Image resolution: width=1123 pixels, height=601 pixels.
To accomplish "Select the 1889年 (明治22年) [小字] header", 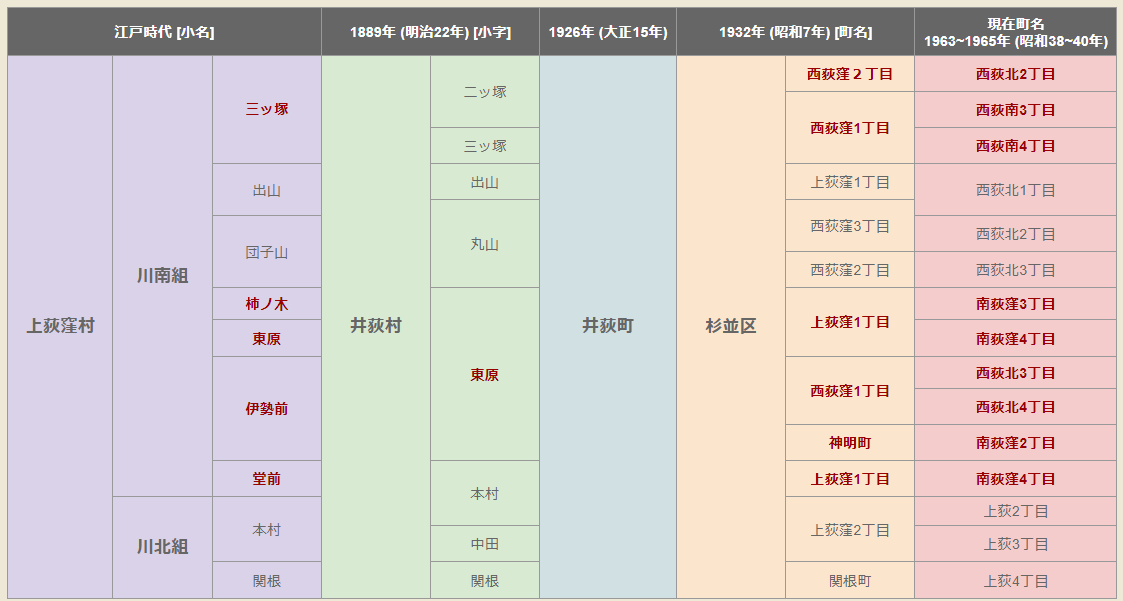I will tap(430, 32).
